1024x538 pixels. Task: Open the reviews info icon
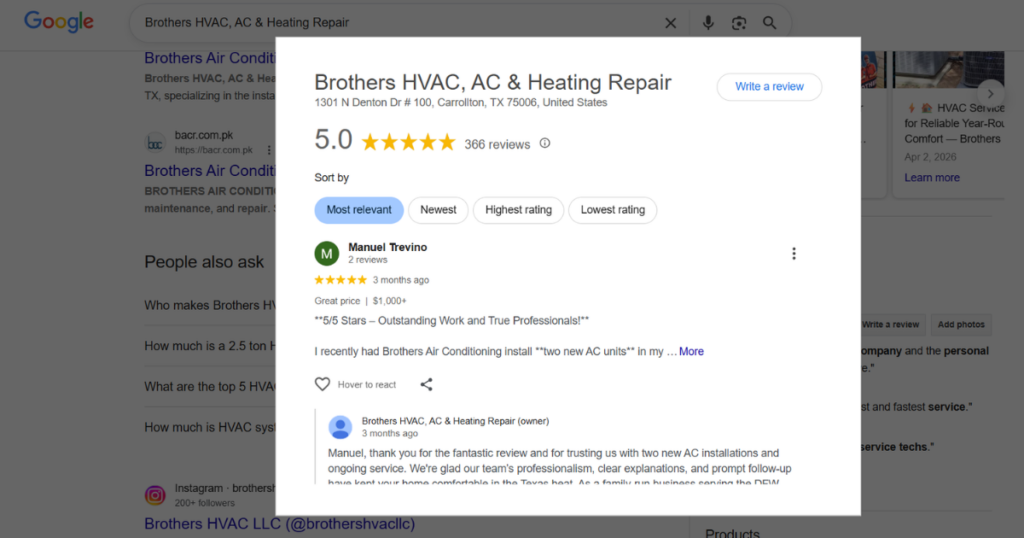point(545,143)
